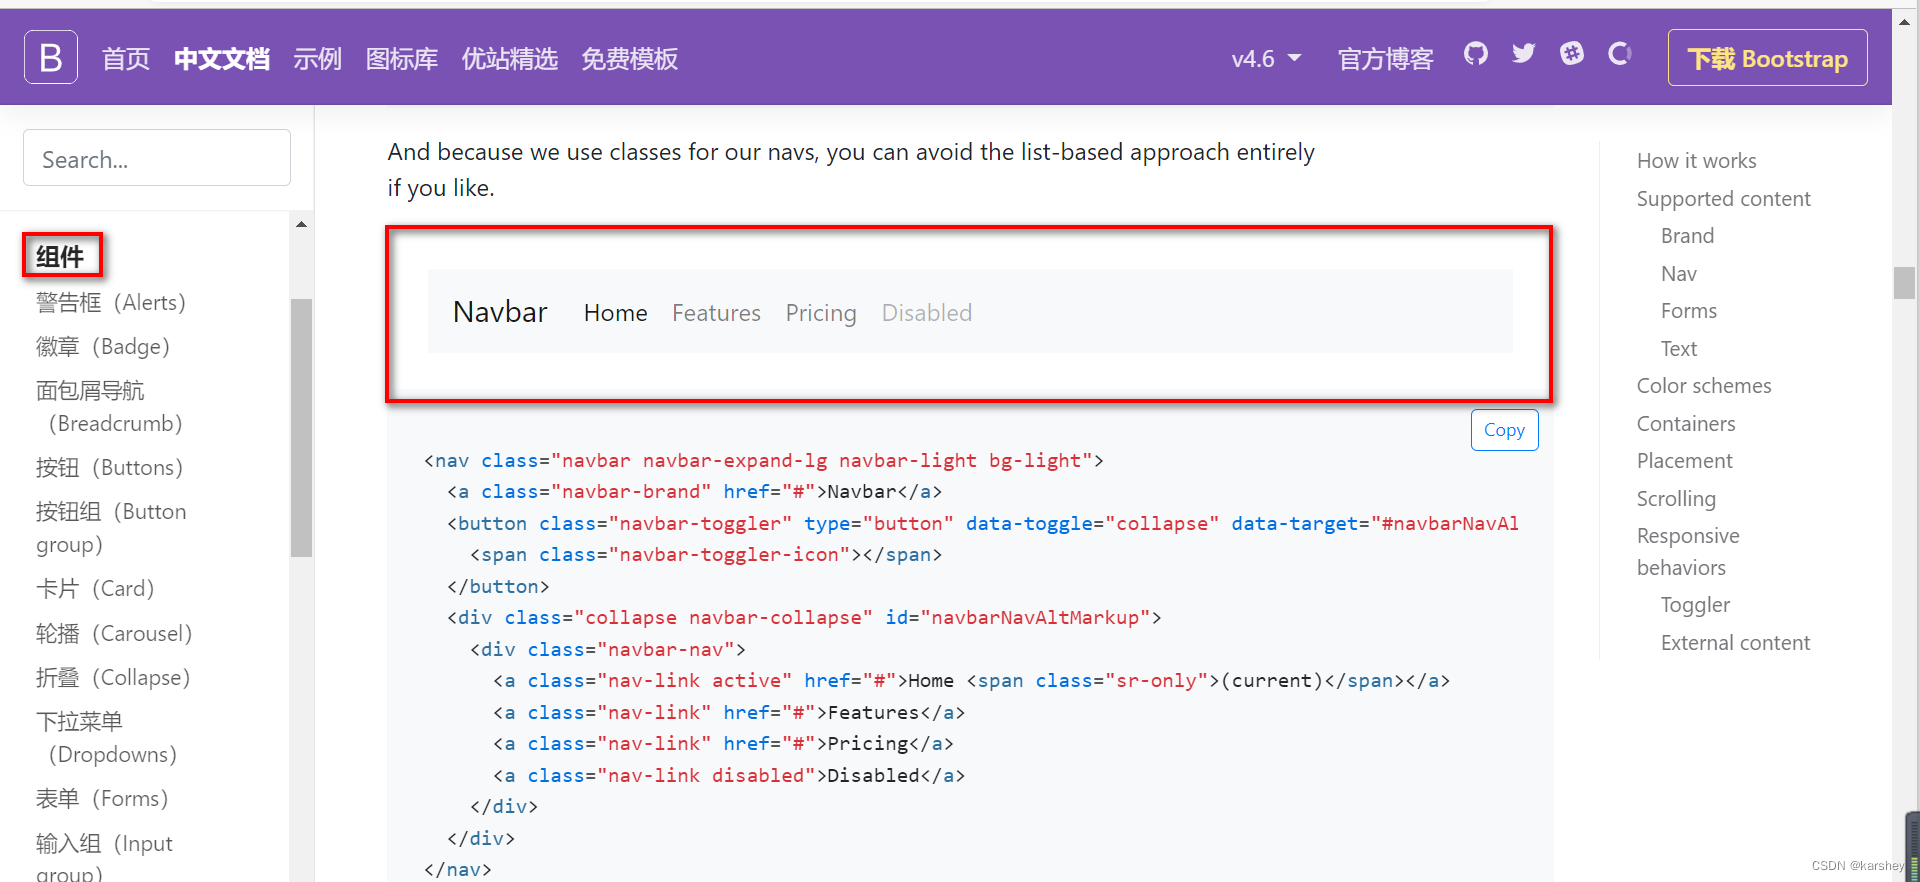Open 警告框 (Alerts) in sidebar
This screenshot has width=1920, height=882.
(x=111, y=303)
